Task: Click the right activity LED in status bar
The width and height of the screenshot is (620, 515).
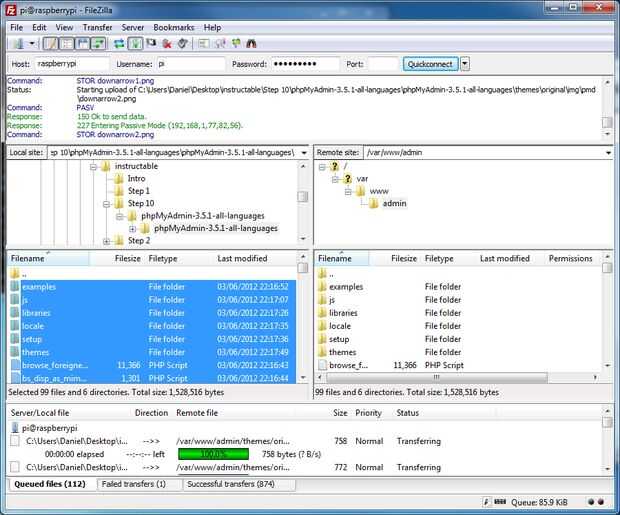Action: 601,502
